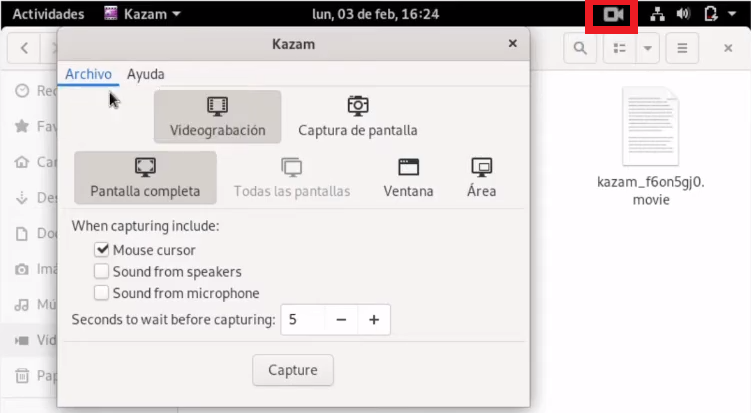Close the Kazam window
The height and width of the screenshot is (413, 751).
(512, 44)
